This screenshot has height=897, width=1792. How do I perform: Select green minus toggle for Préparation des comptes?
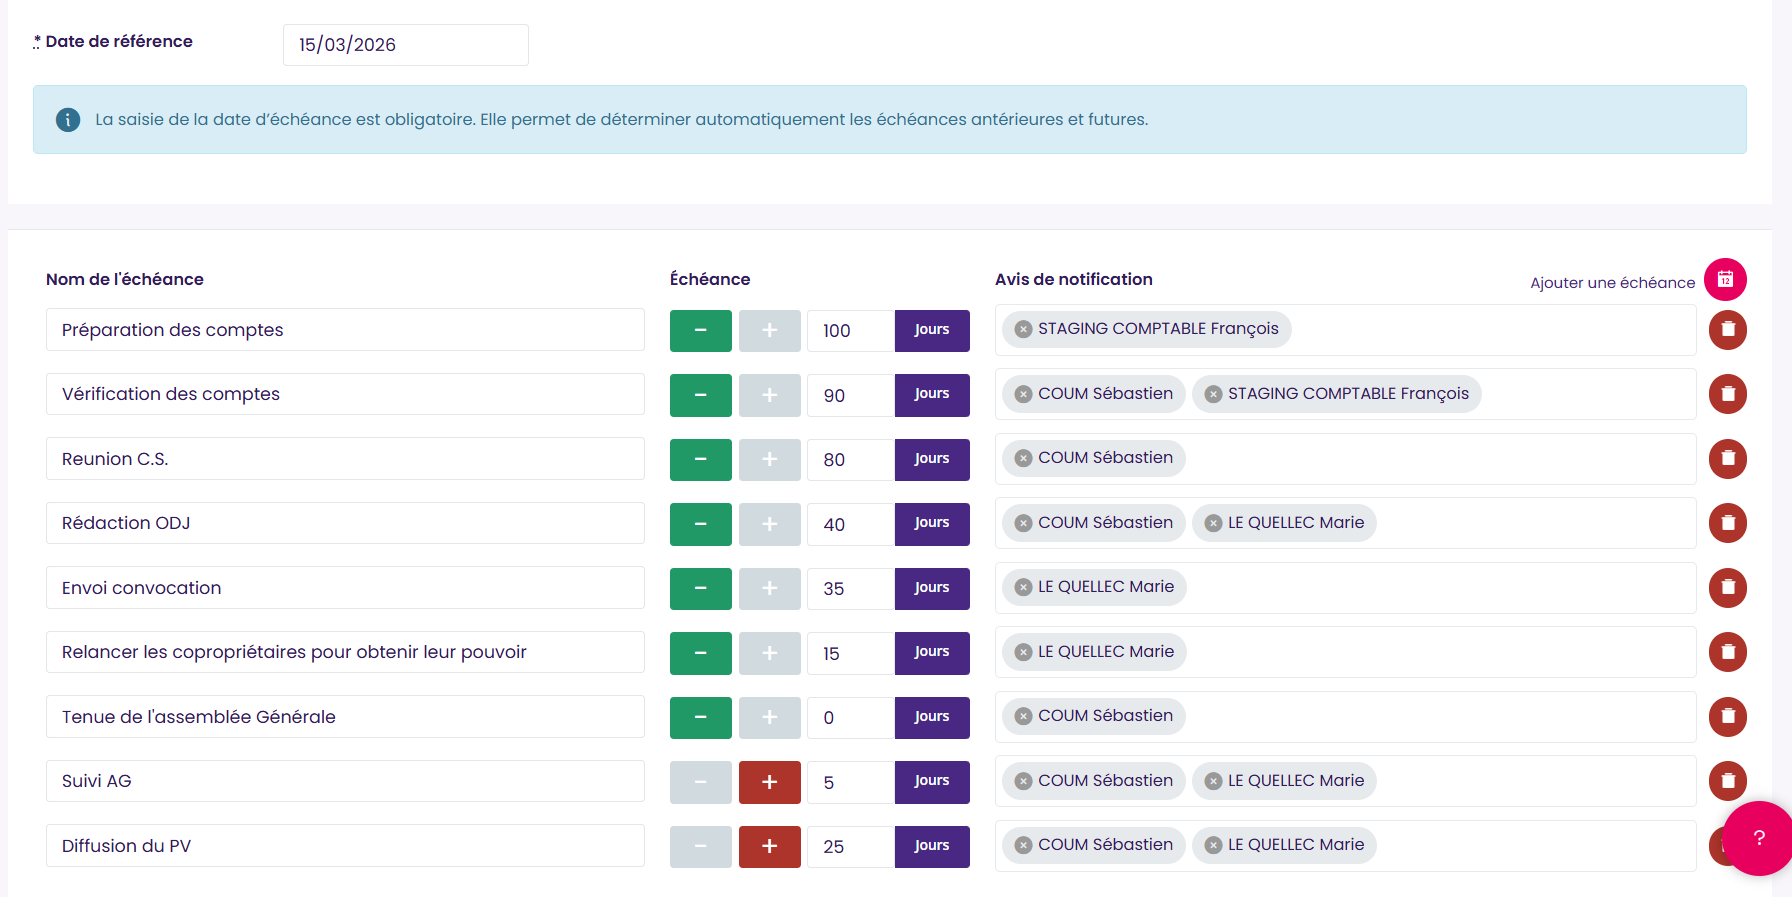pos(701,331)
